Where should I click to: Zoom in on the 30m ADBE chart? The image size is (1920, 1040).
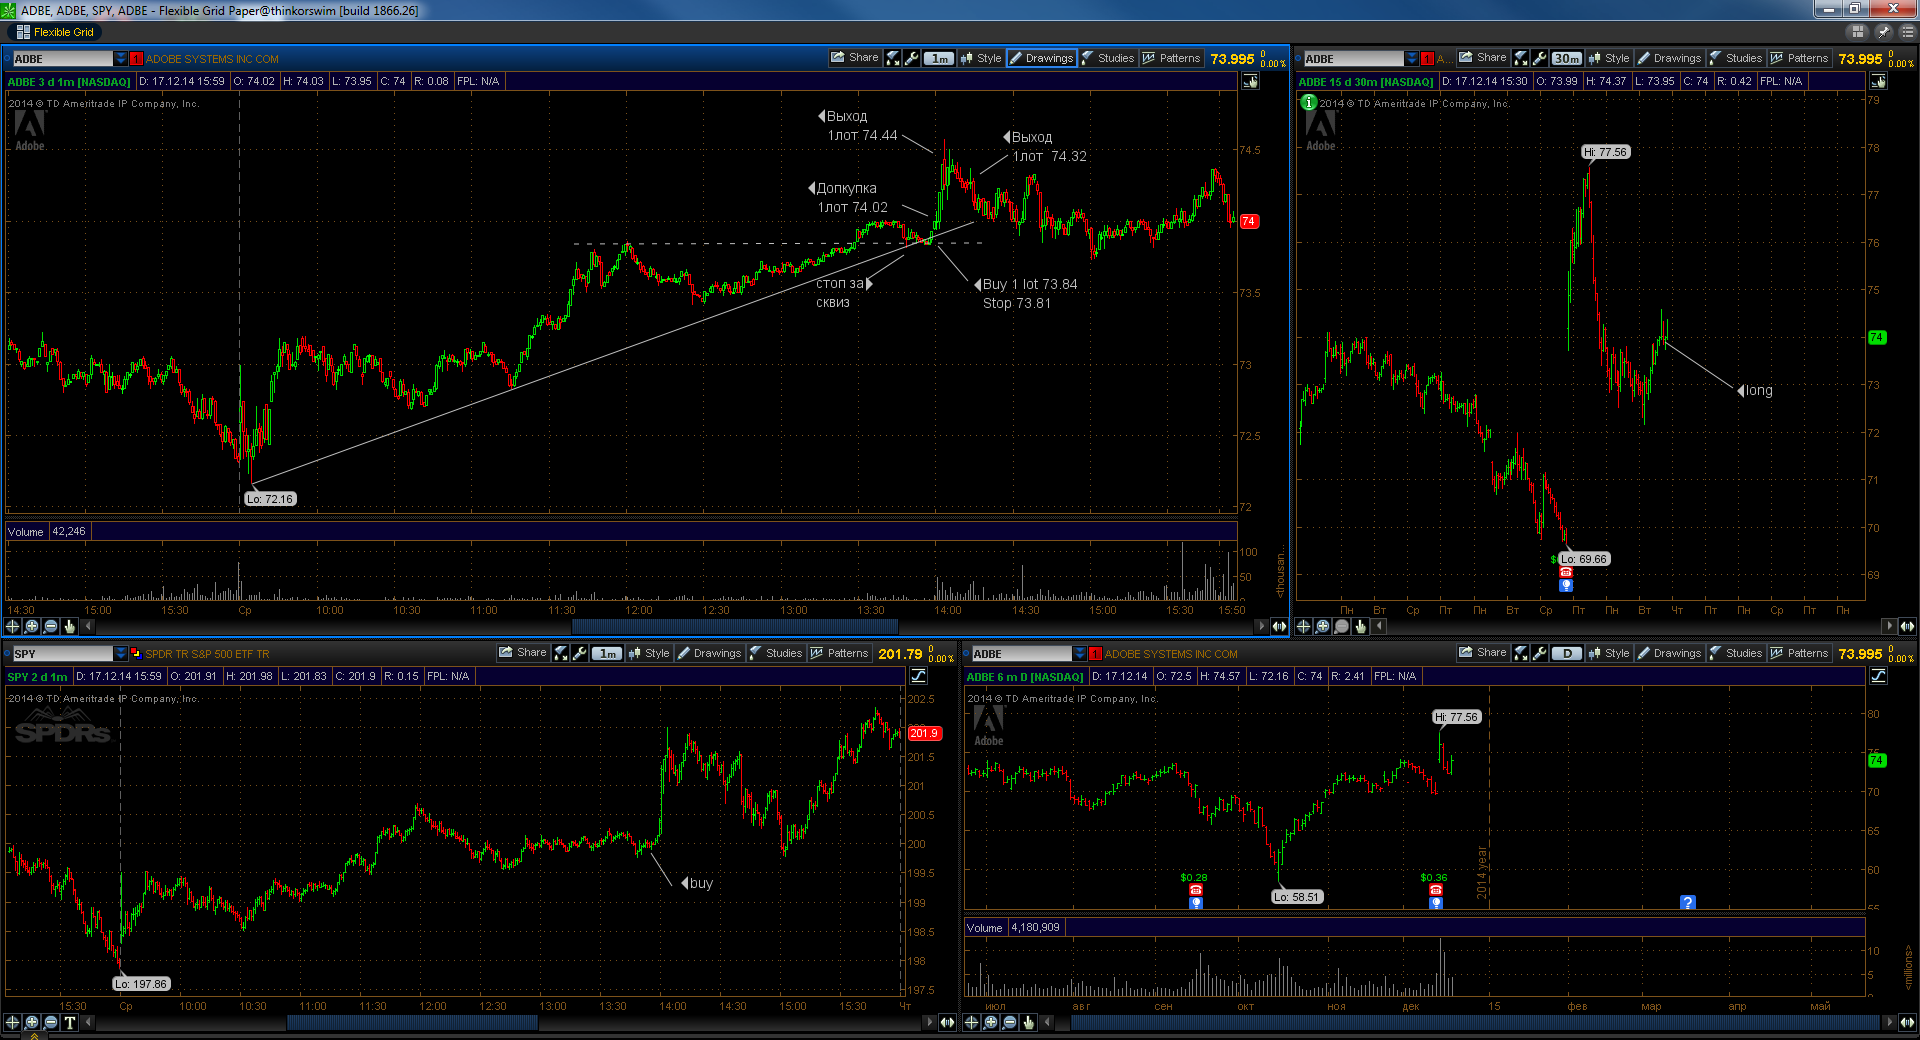tap(1322, 626)
